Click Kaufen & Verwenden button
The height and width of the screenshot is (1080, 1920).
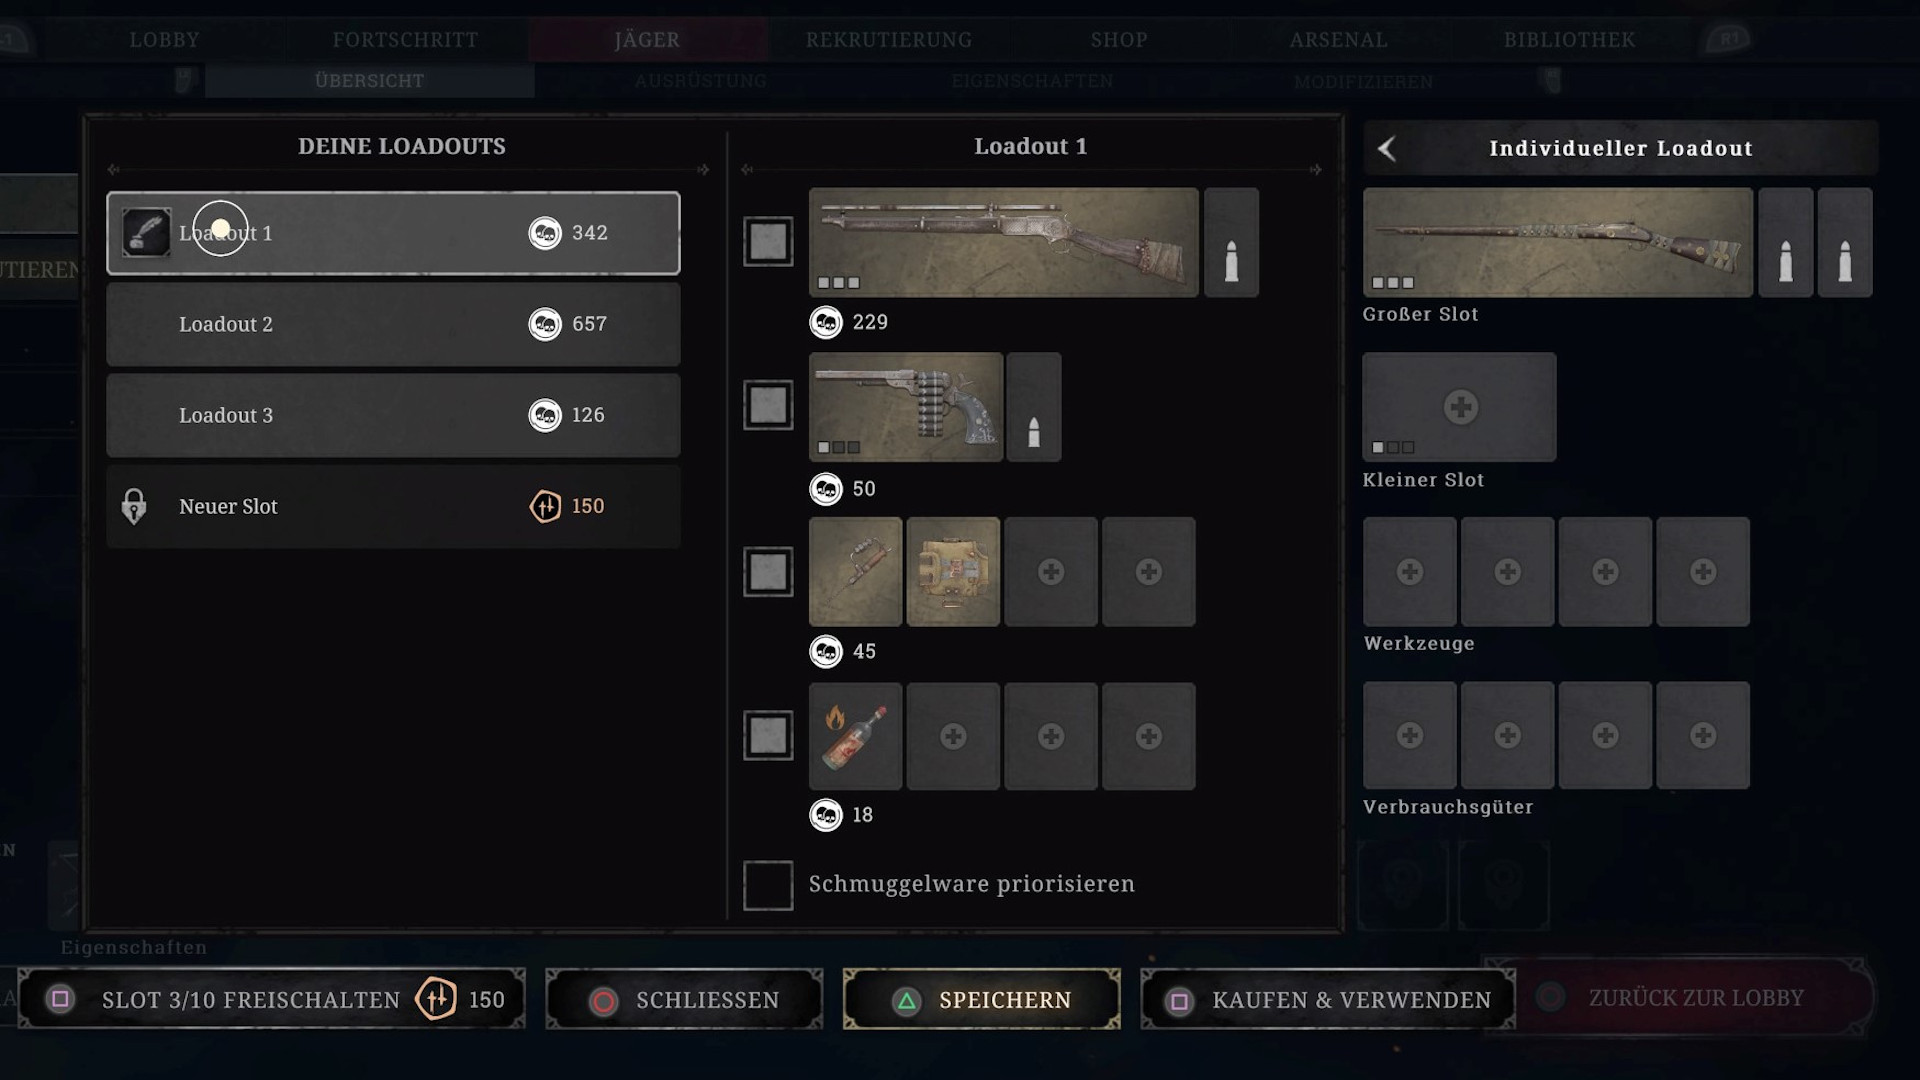click(1327, 999)
